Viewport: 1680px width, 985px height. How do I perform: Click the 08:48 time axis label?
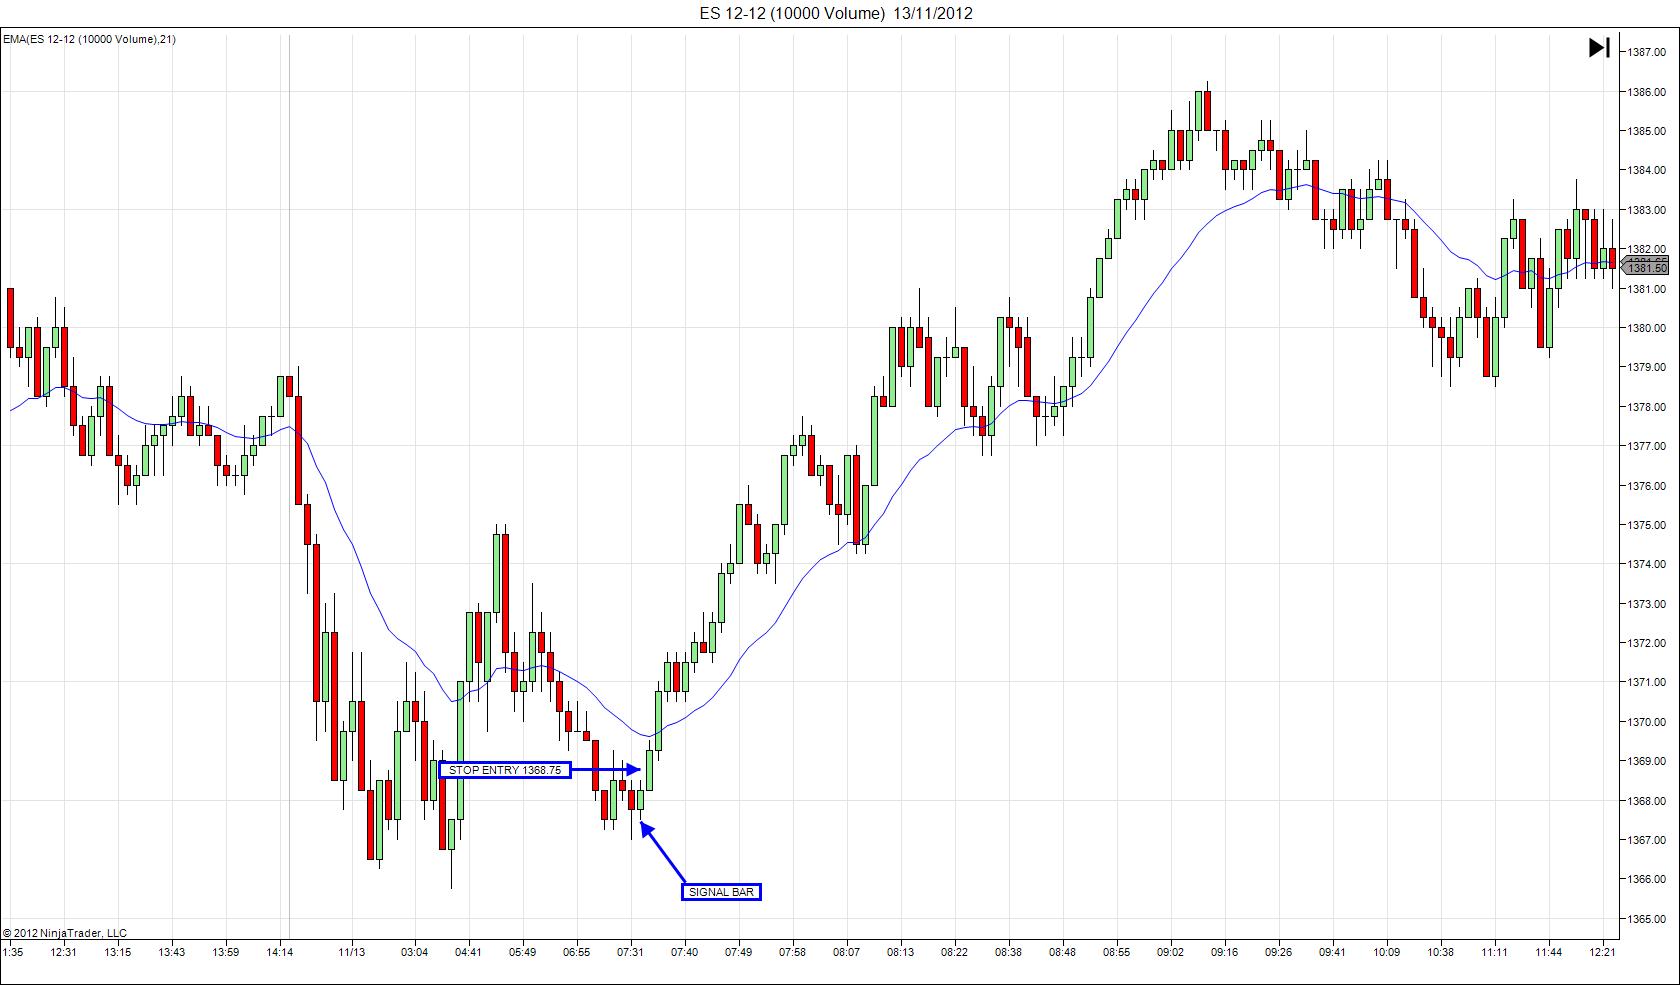click(1062, 952)
